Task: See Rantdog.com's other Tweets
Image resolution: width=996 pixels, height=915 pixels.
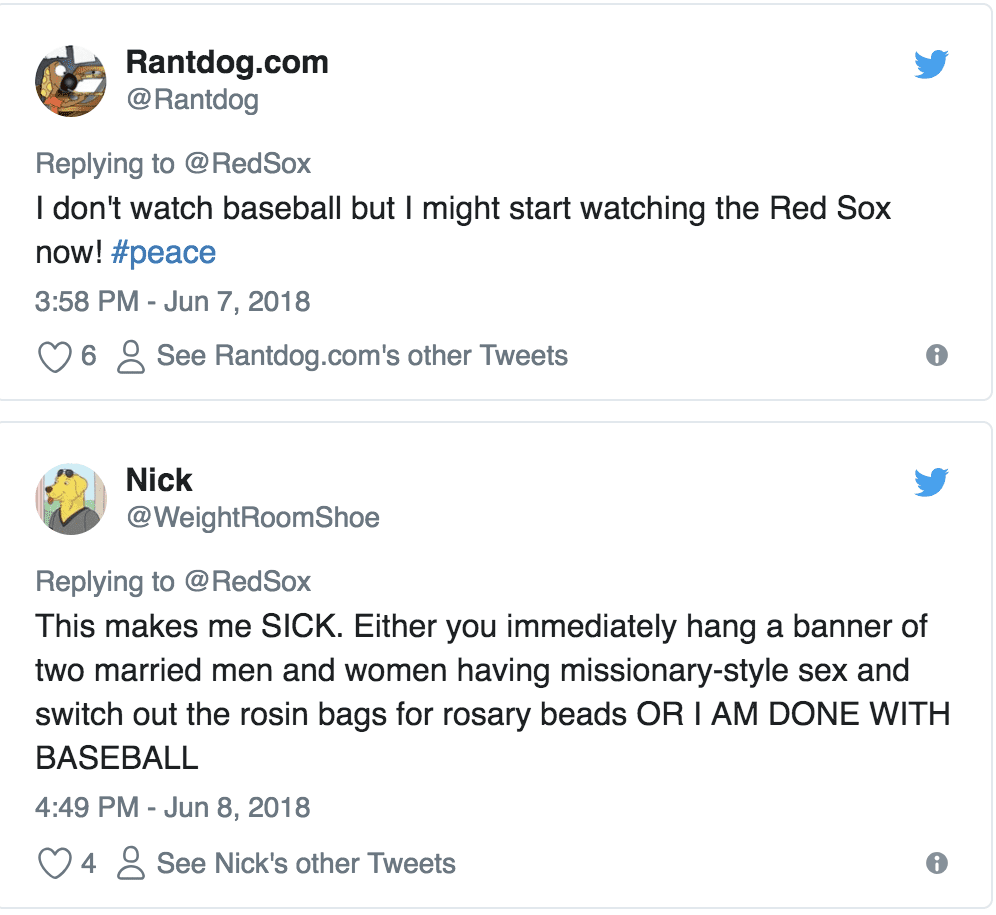Action: [x=362, y=356]
